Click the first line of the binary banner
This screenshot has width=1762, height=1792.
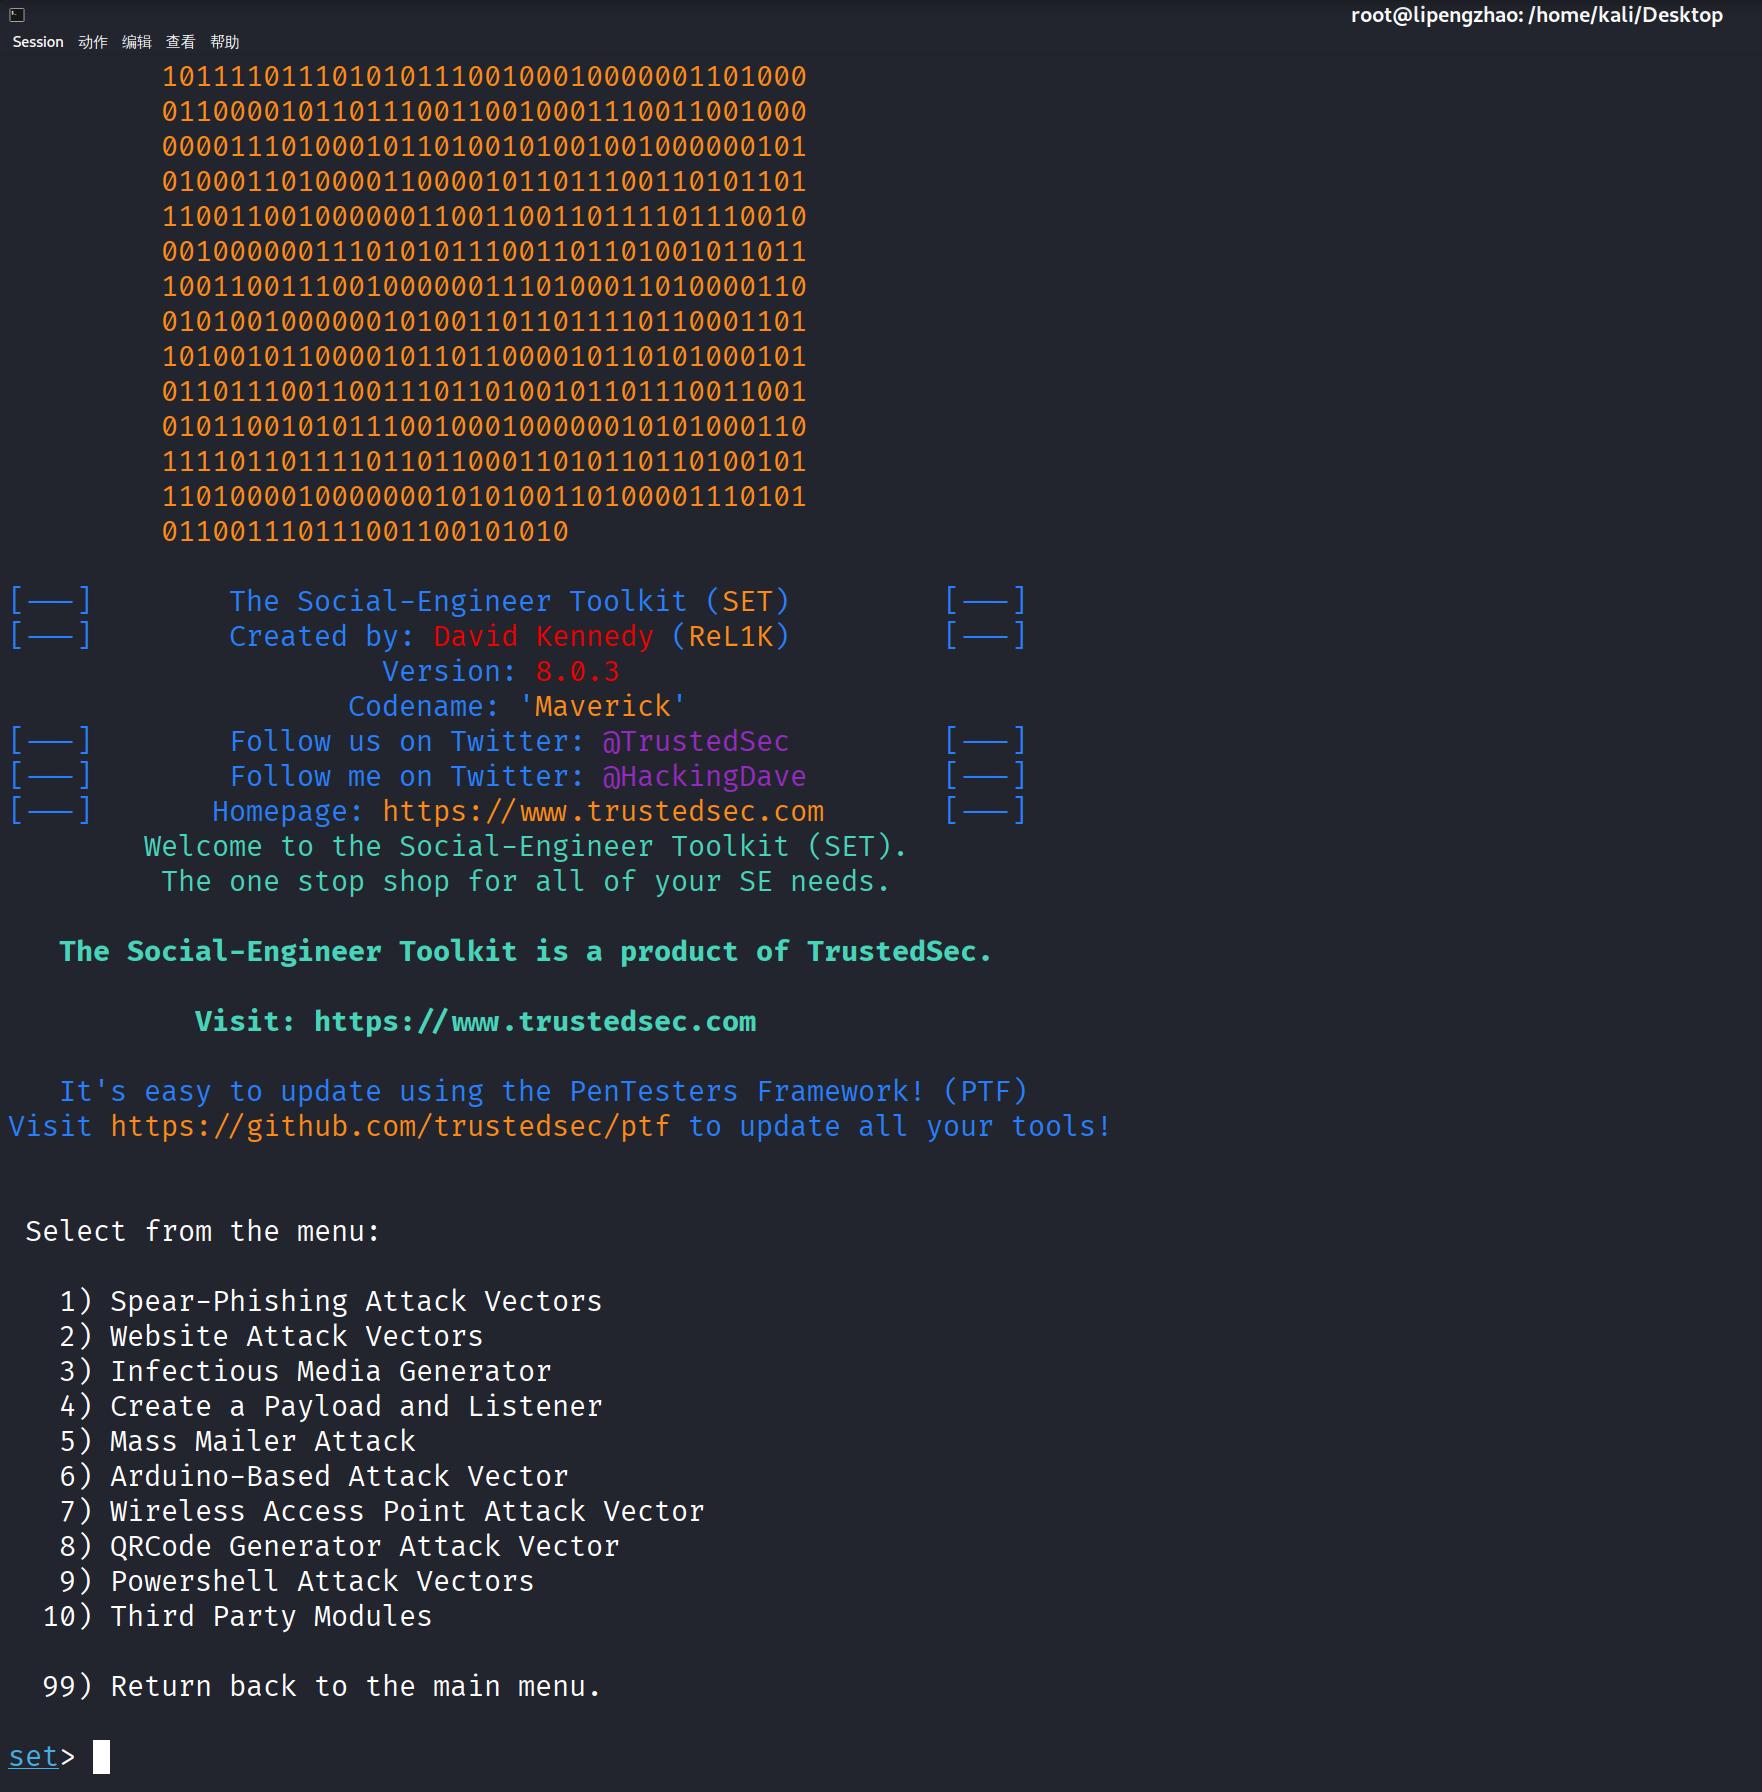coord(484,76)
